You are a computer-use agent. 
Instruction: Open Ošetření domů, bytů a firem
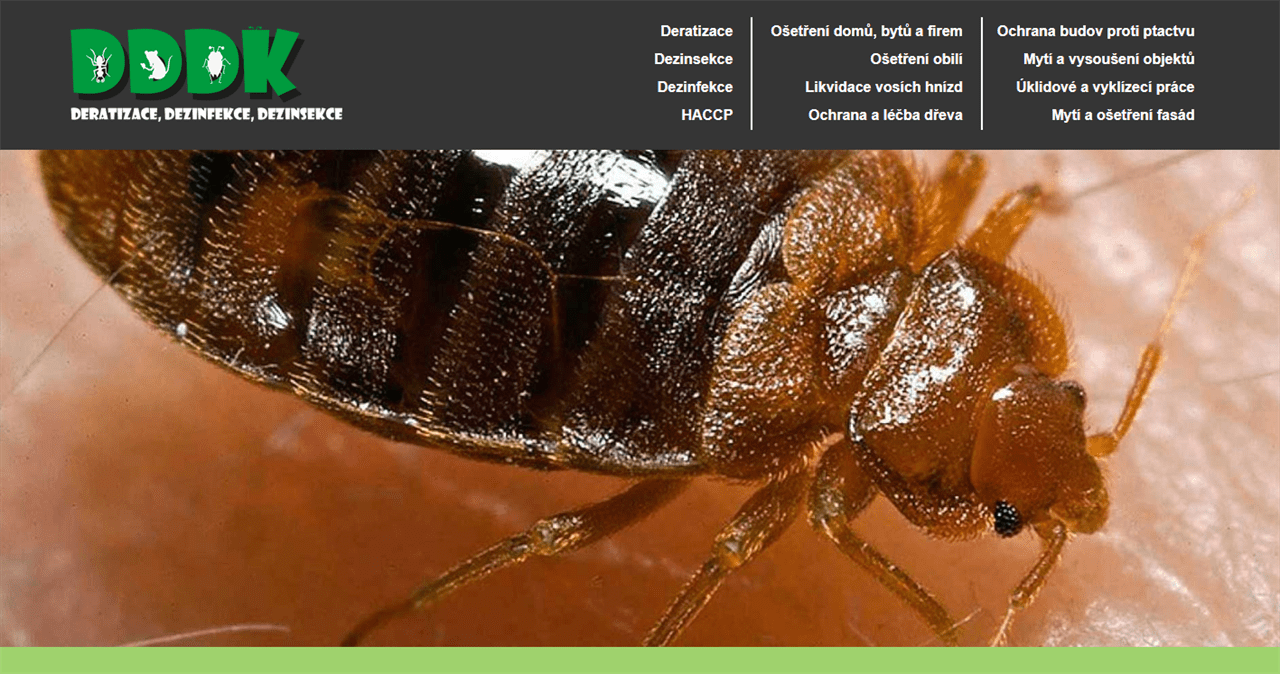pos(866,31)
